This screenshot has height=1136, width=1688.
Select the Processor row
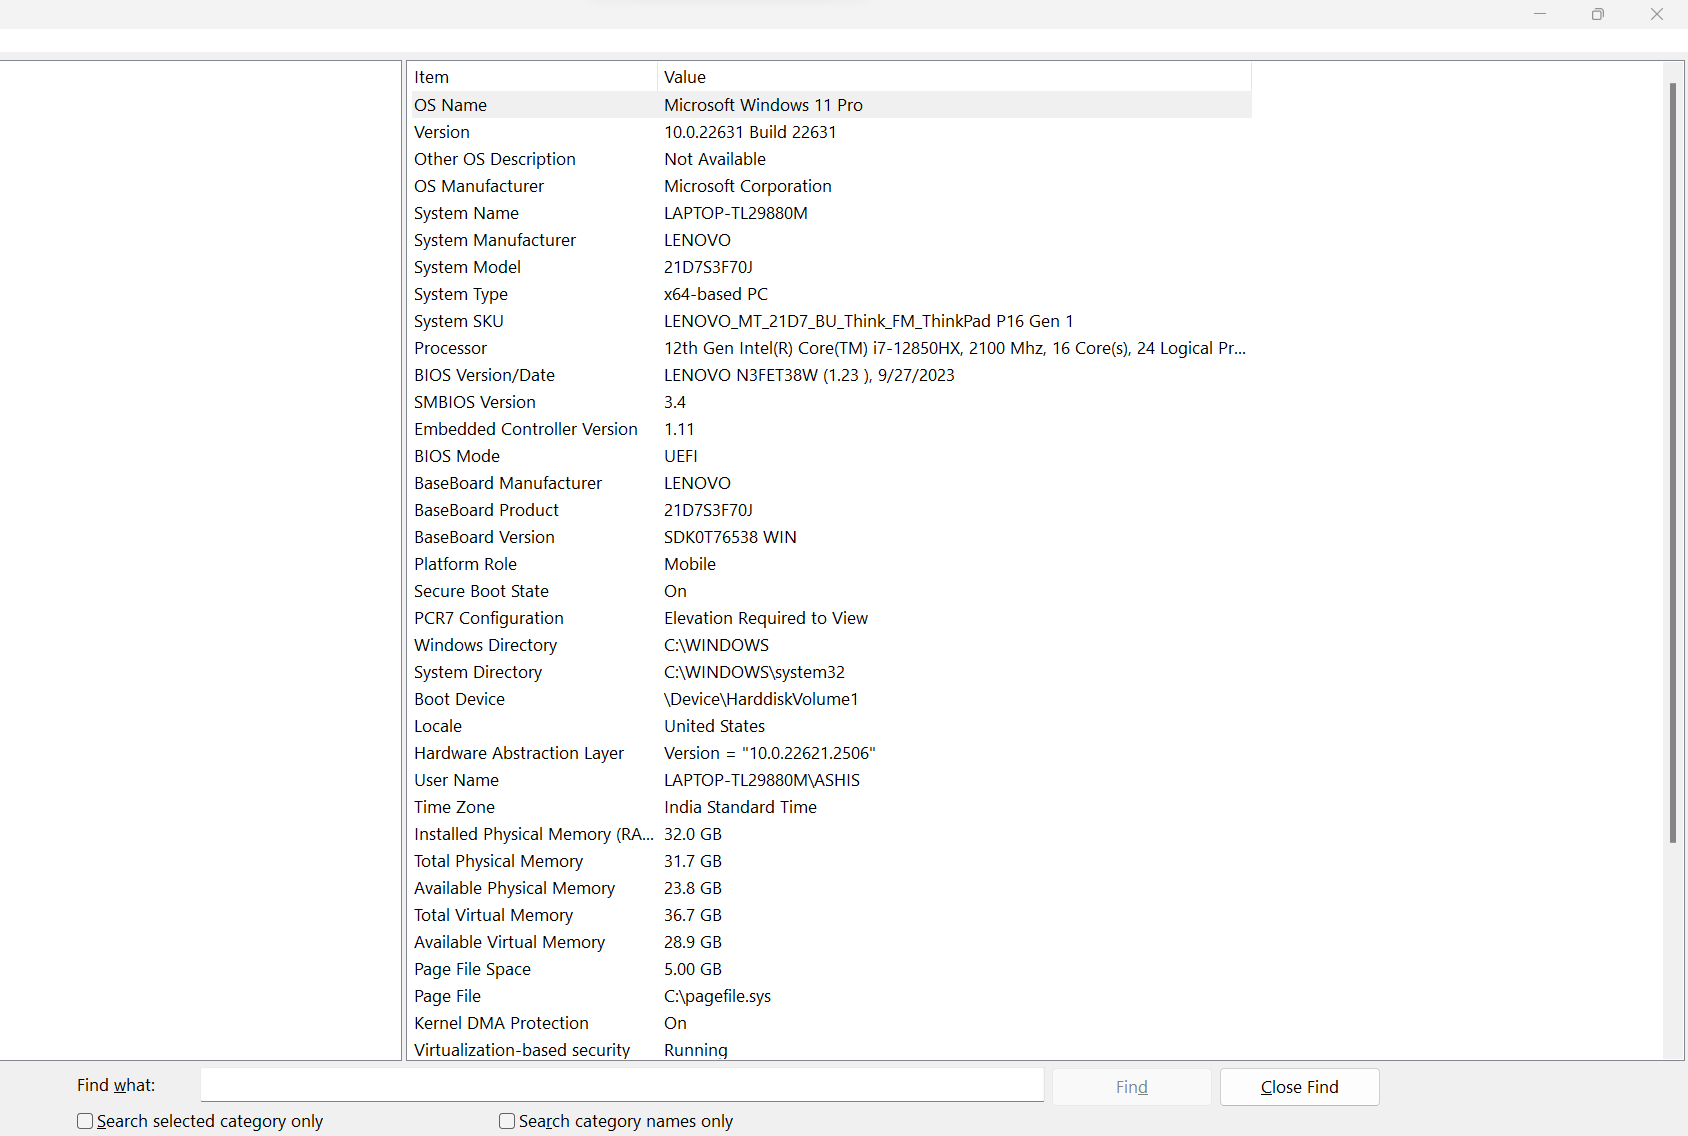831,348
